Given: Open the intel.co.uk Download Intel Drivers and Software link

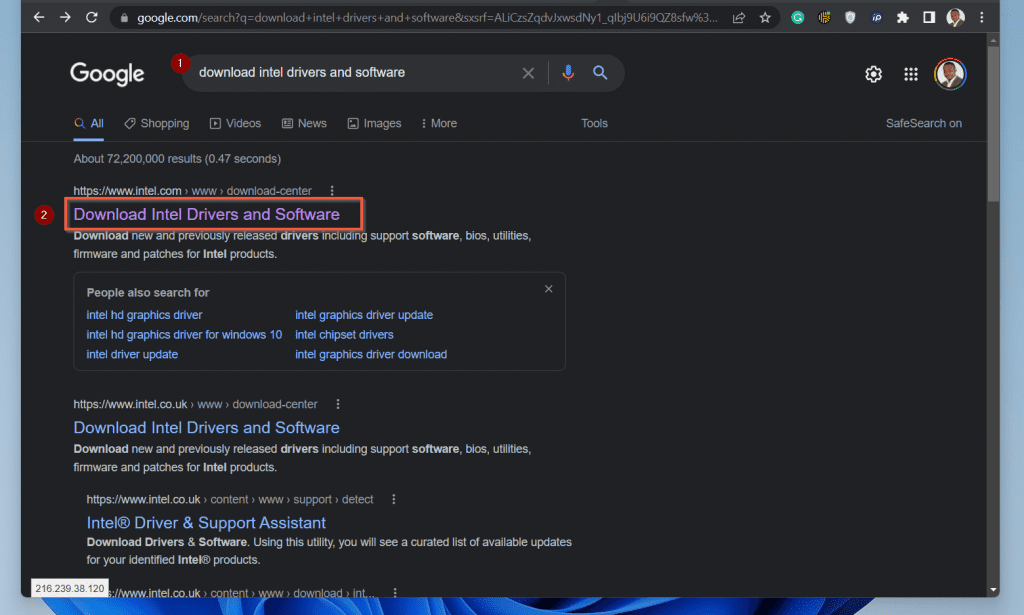Looking at the screenshot, I should click(x=206, y=428).
